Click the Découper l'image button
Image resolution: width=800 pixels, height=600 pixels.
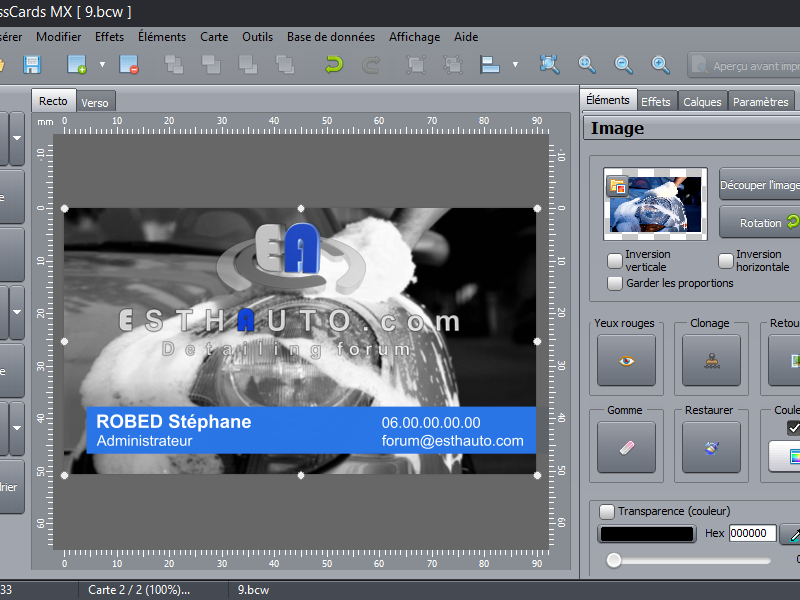point(760,184)
